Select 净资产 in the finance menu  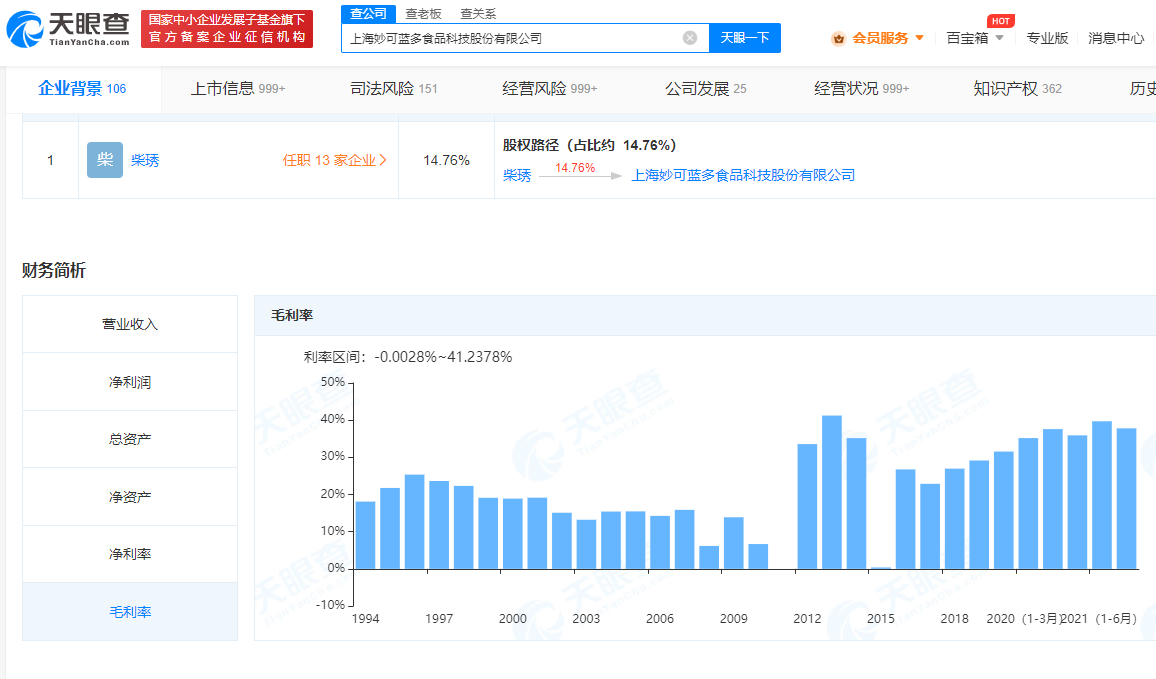pyautogui.click(x=130, y=497)
